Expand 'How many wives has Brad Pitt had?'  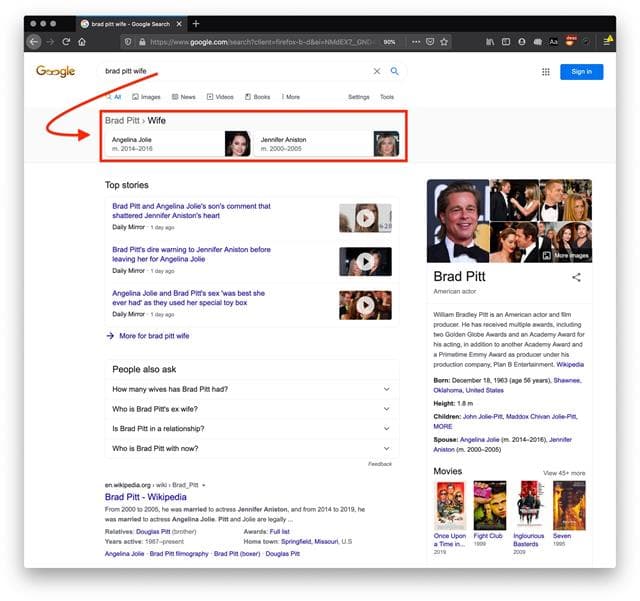(251, 389)
